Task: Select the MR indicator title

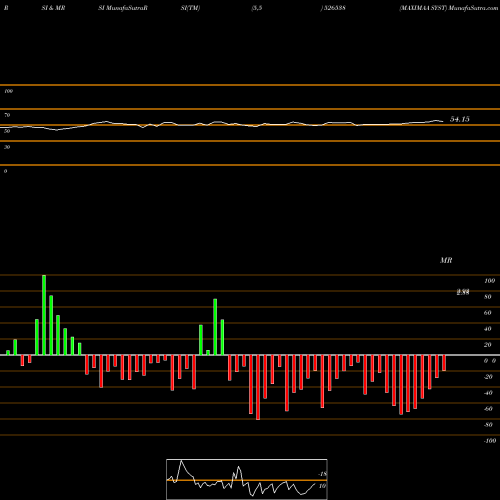Action: (446, 260)
